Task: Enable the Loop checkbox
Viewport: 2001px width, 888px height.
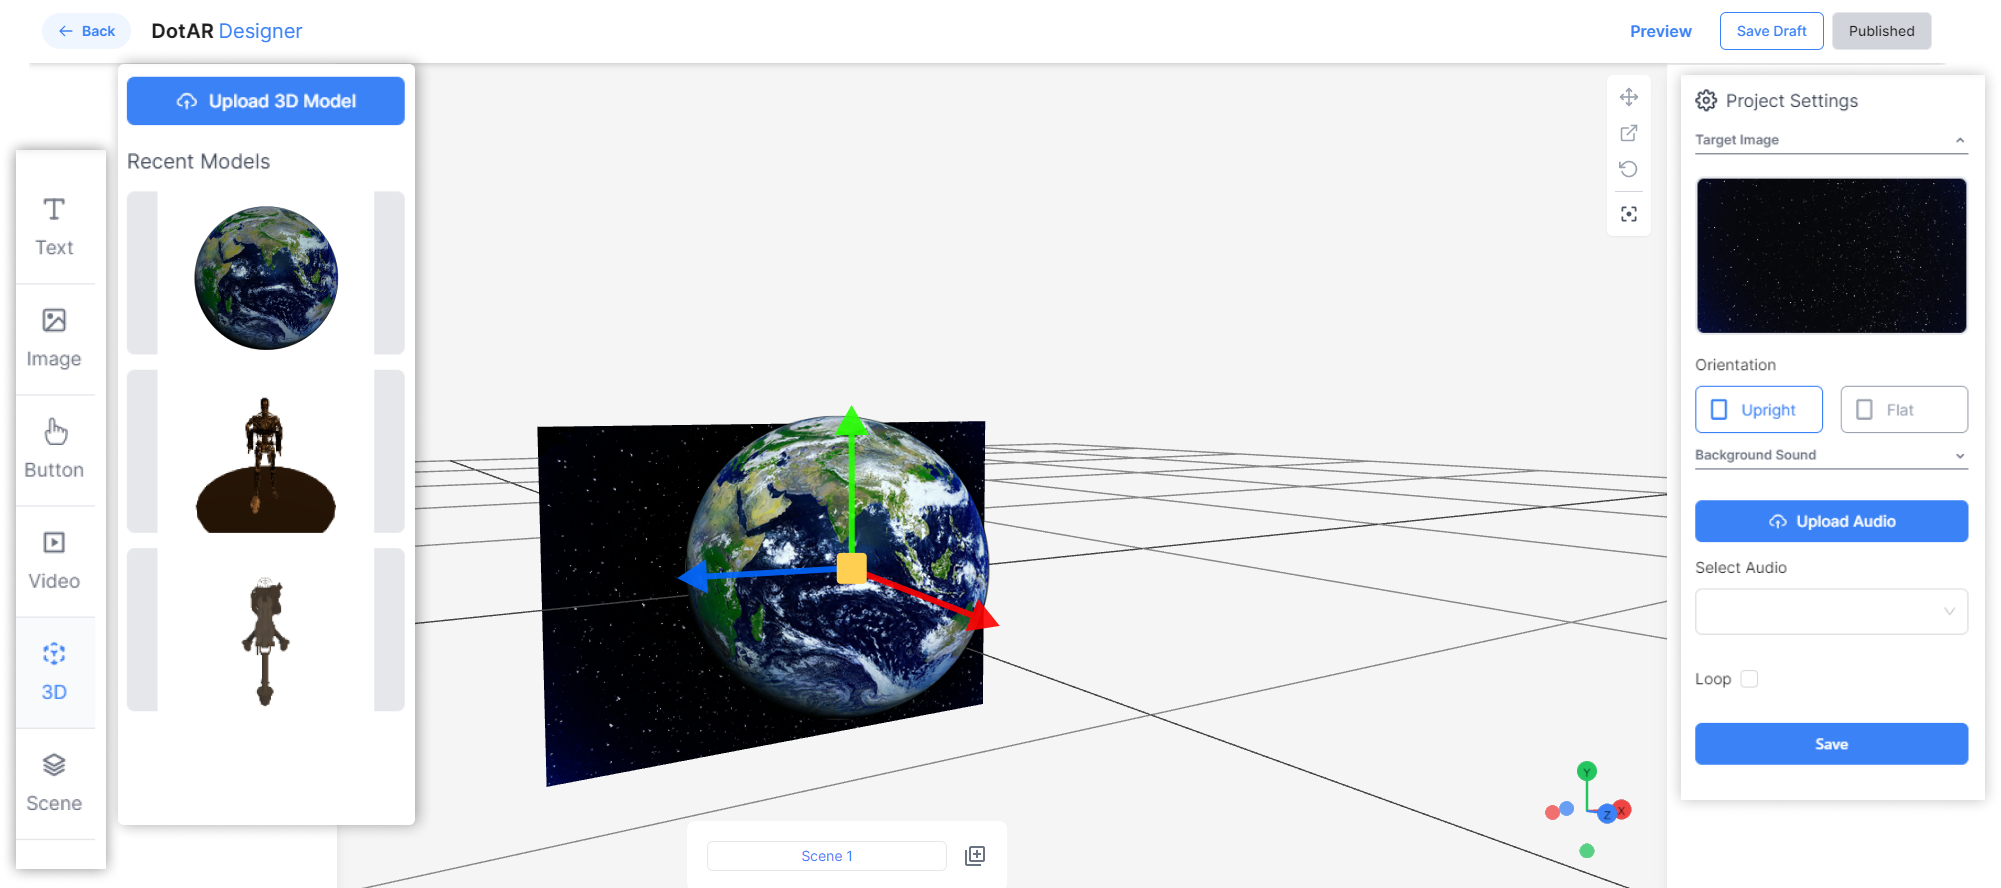Action: pyautogui.click(x=1749, y=679)
